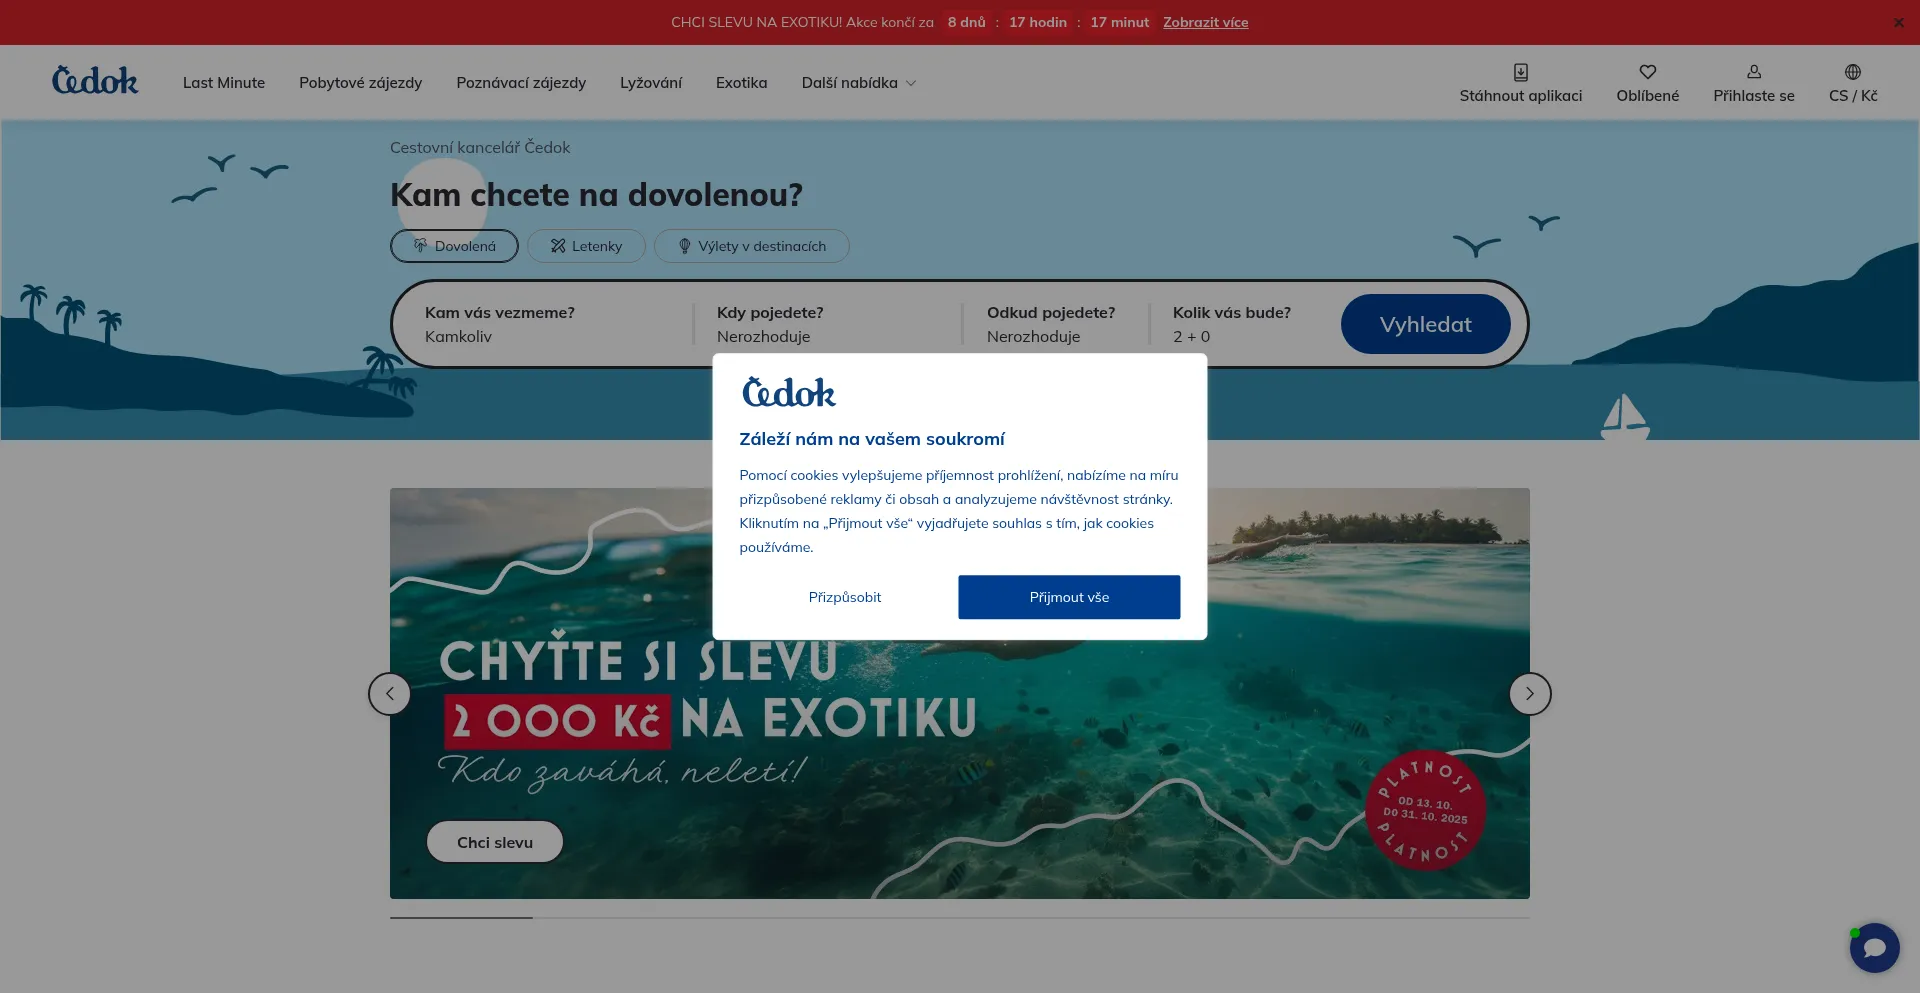The height and width of the screenshot is (993, 1920).
Task: Open the Stáhnout aplikaci download icon
Action: point(1520,72)
